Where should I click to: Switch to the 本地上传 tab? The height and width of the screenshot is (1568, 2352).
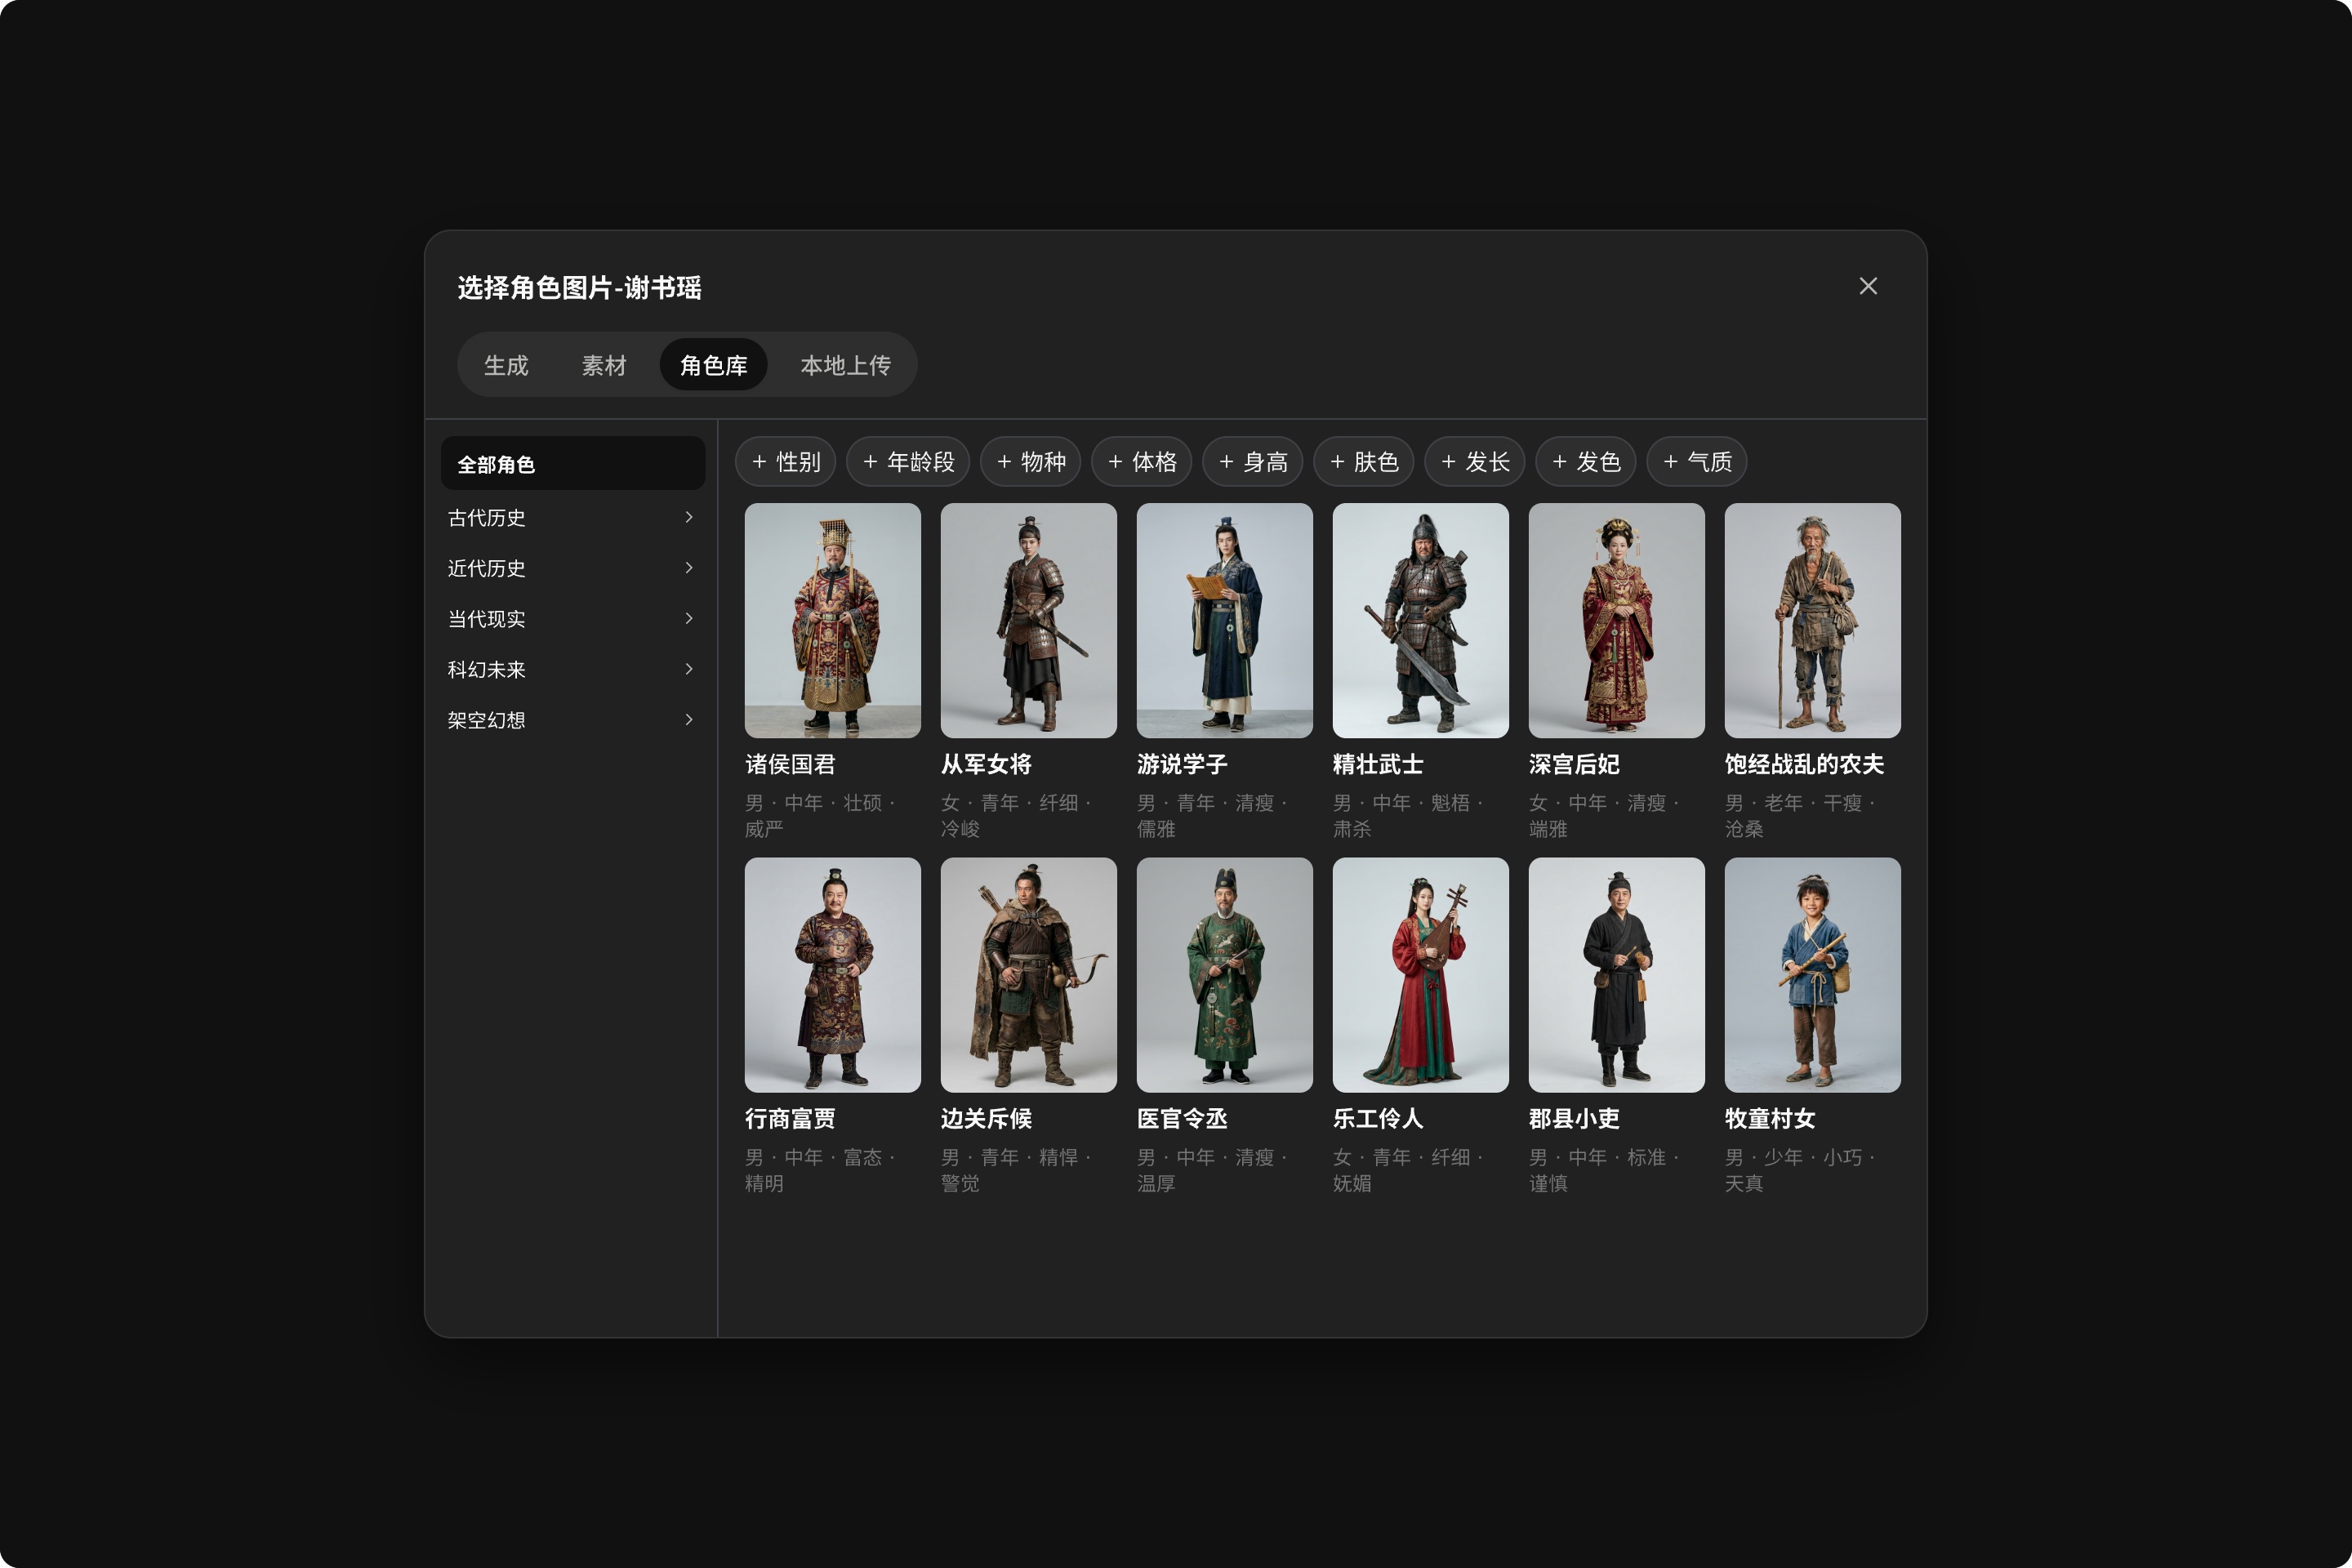pyautogui.click(x=845, y=365)
